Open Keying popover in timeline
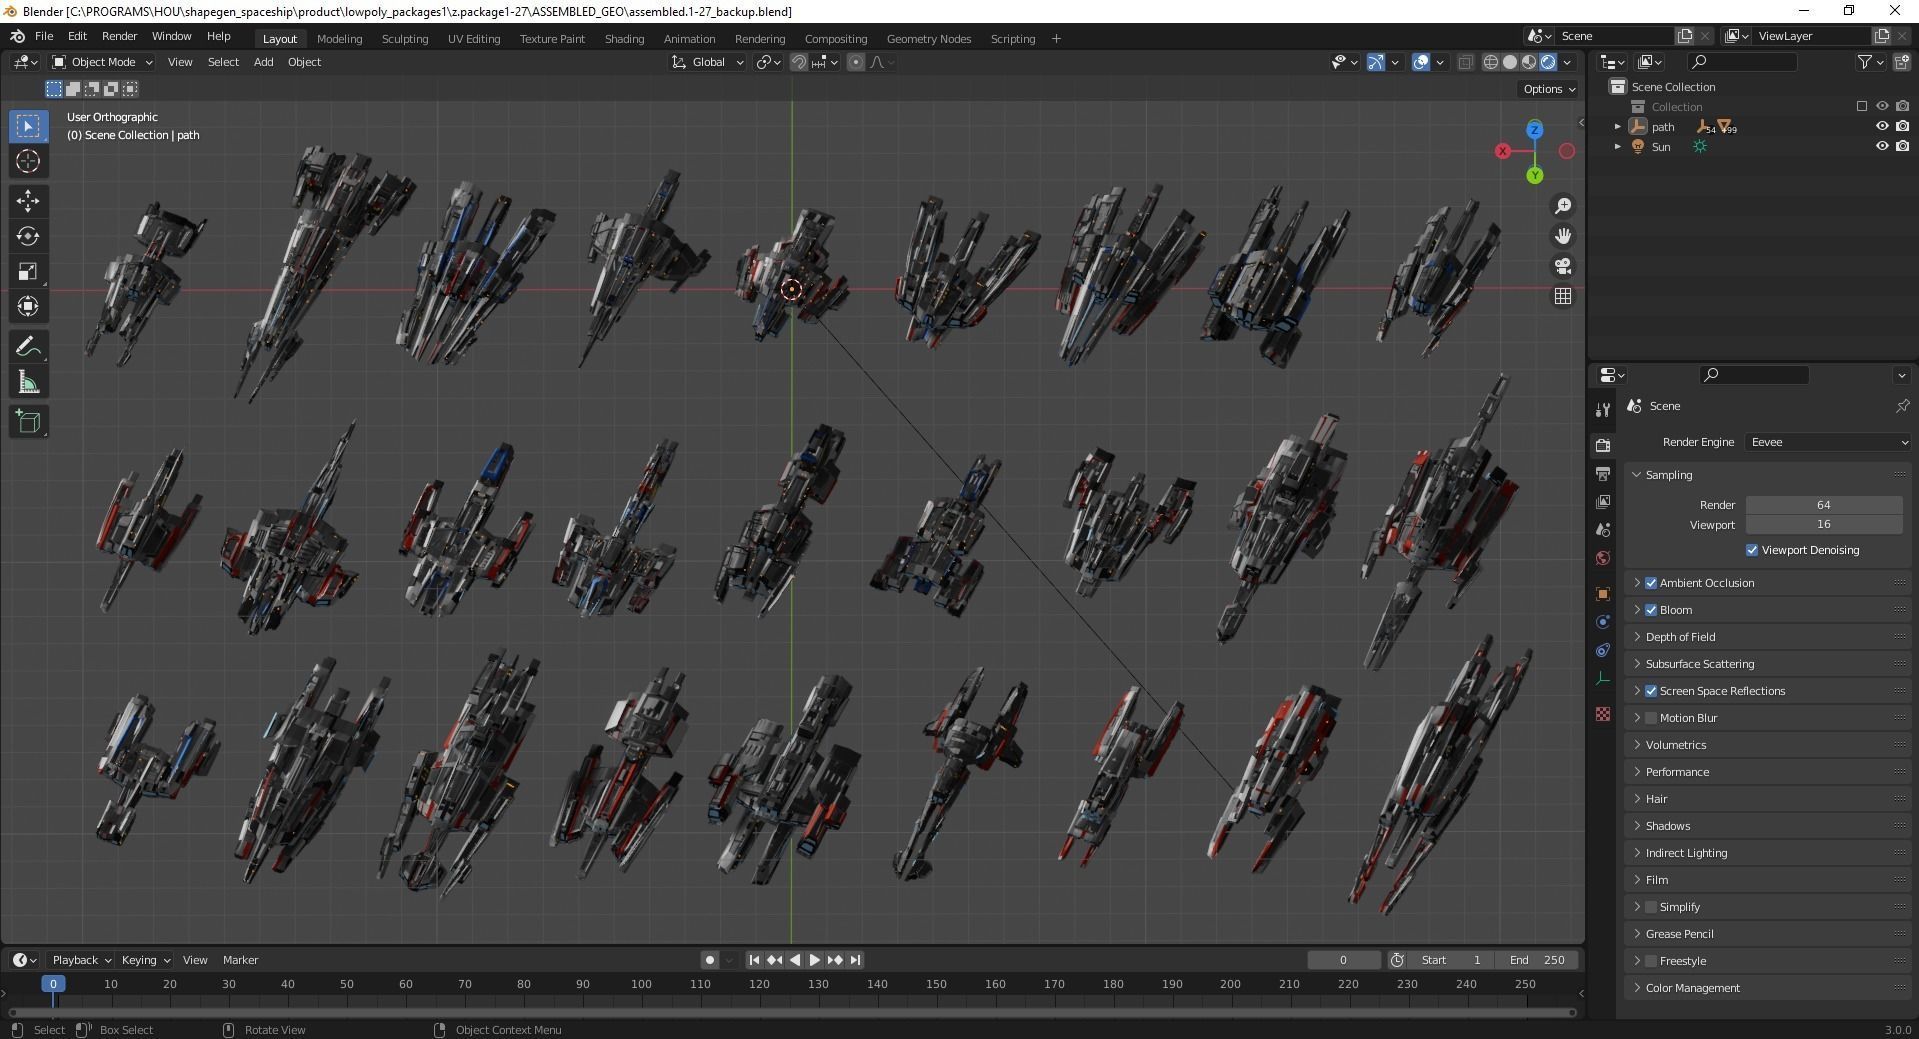Image resolution: width=1919 pixels, height=1039 pixels. point(145,960)
